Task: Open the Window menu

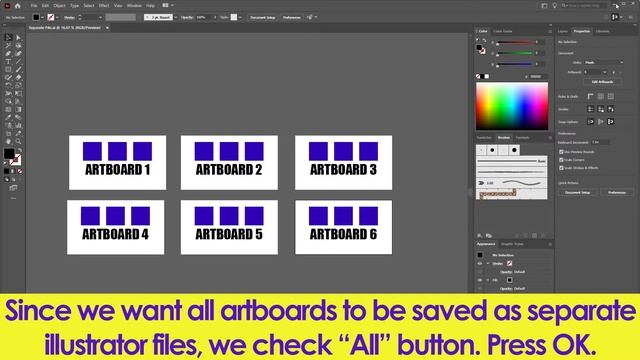Action: pos(134,6)
